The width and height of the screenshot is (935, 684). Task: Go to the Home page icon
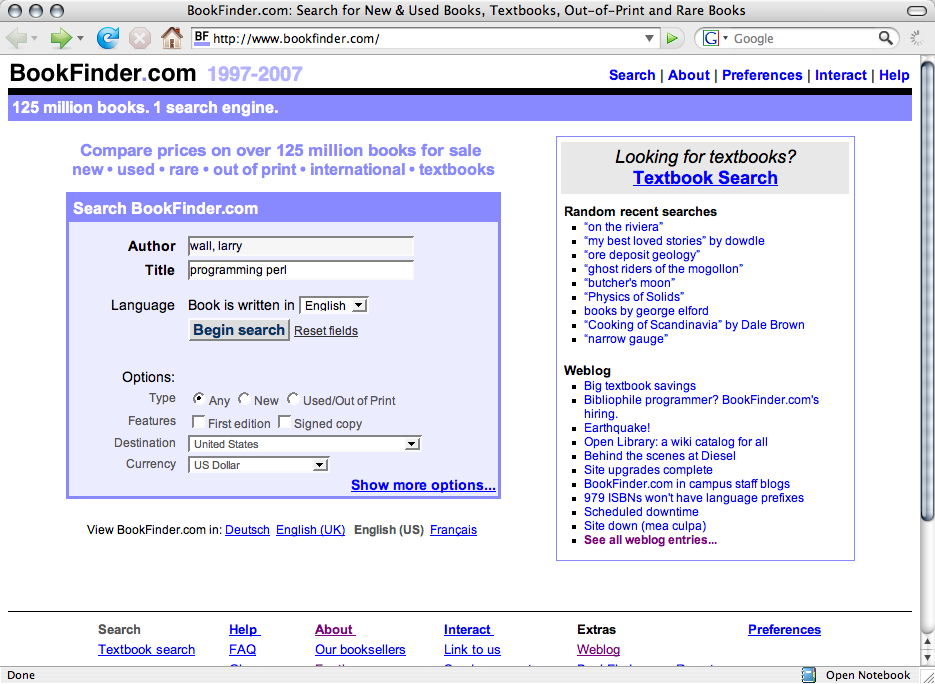(172, 39)
